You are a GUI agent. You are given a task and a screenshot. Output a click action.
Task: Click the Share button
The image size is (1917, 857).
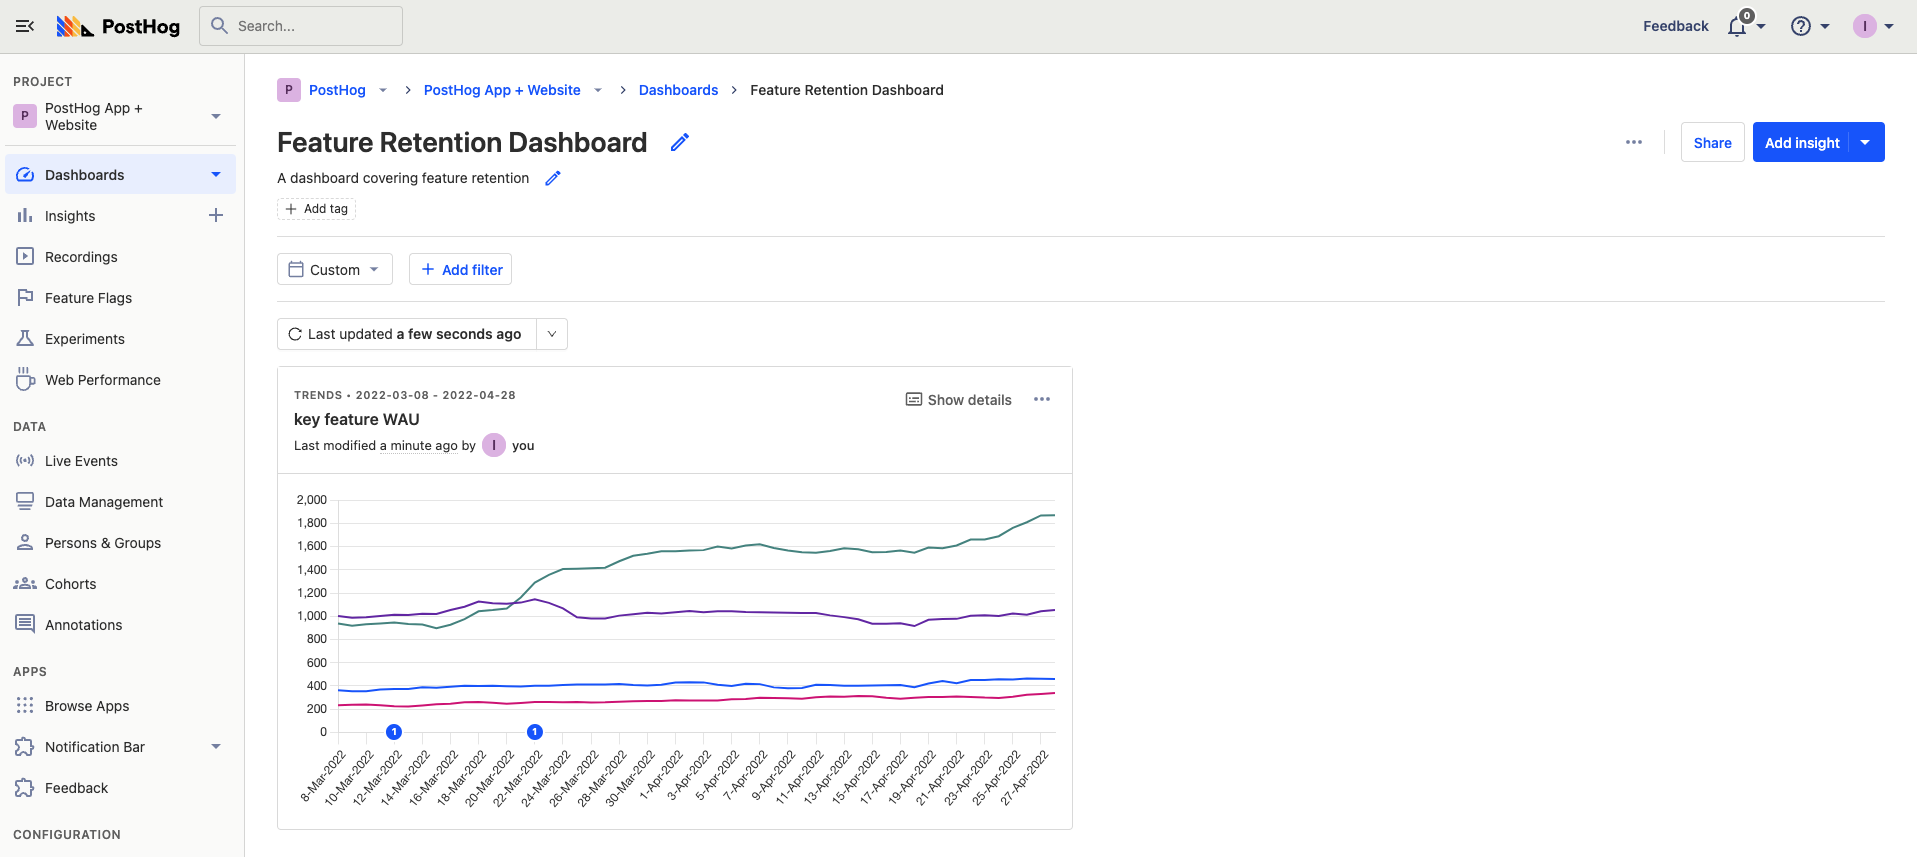(x=1712, y=143)
